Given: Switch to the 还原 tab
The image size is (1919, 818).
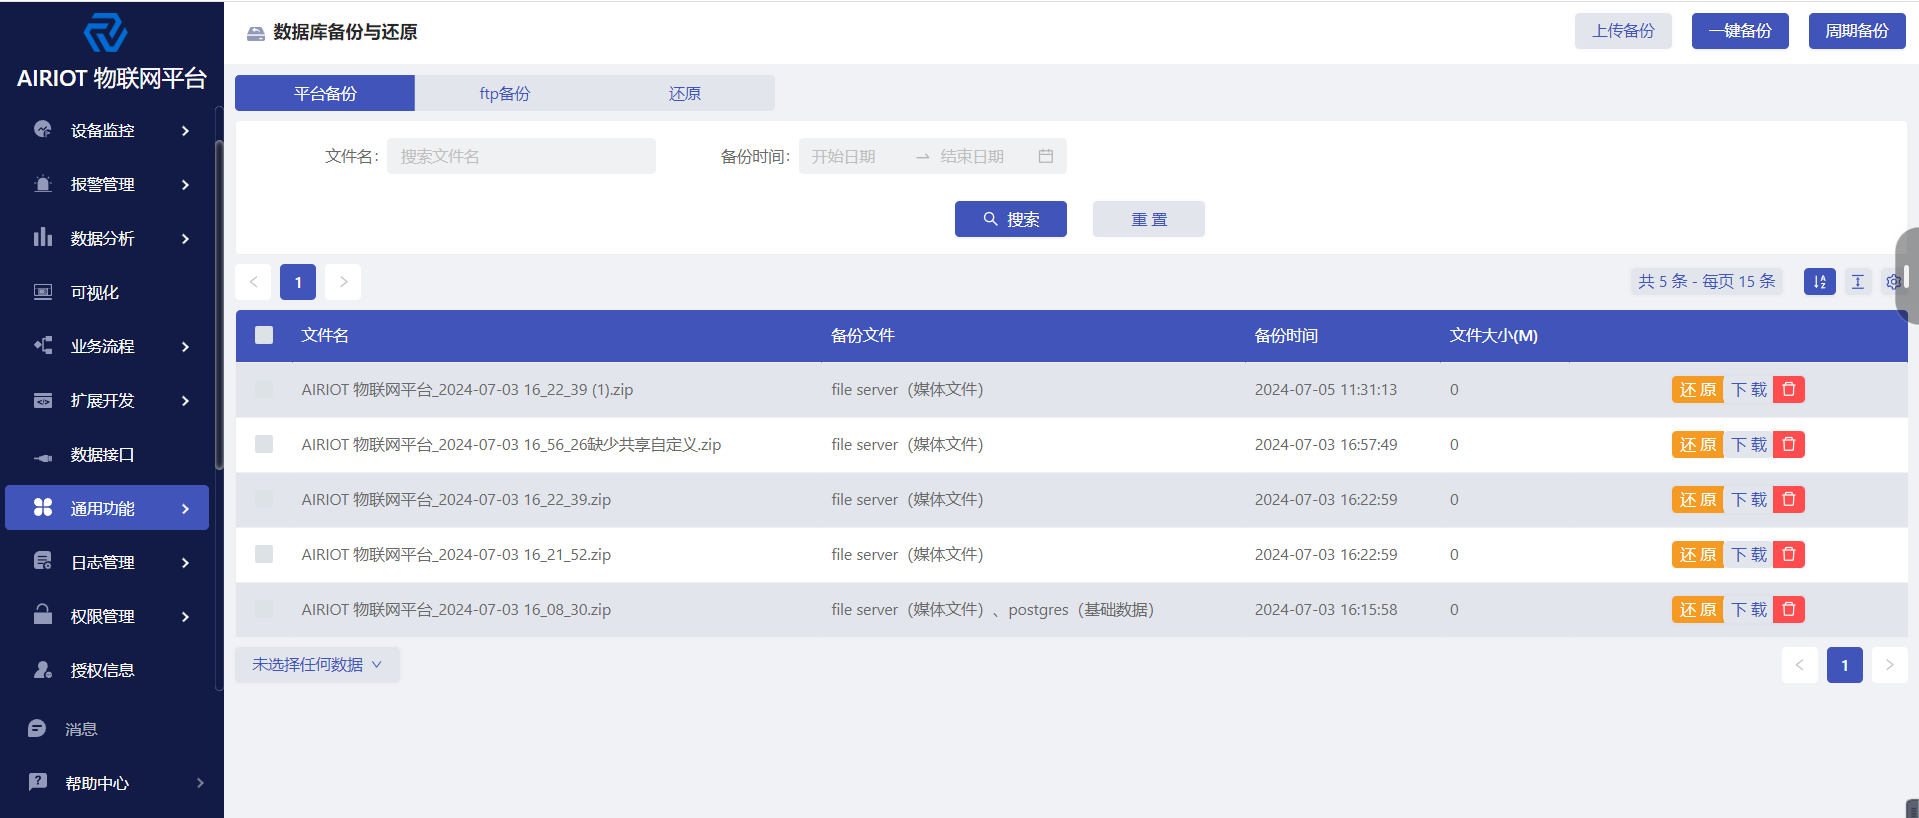Looking at the screenshot, I should click(685, 93).
